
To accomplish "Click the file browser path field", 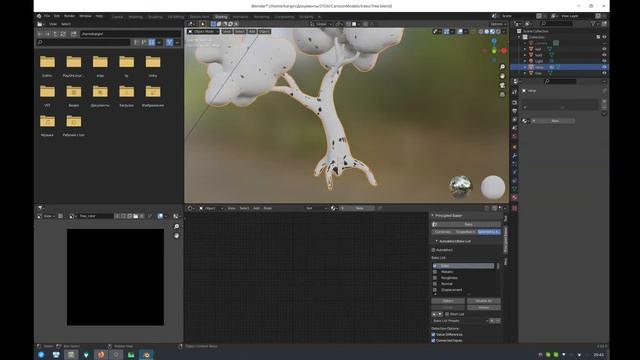I will coord(130,34).
